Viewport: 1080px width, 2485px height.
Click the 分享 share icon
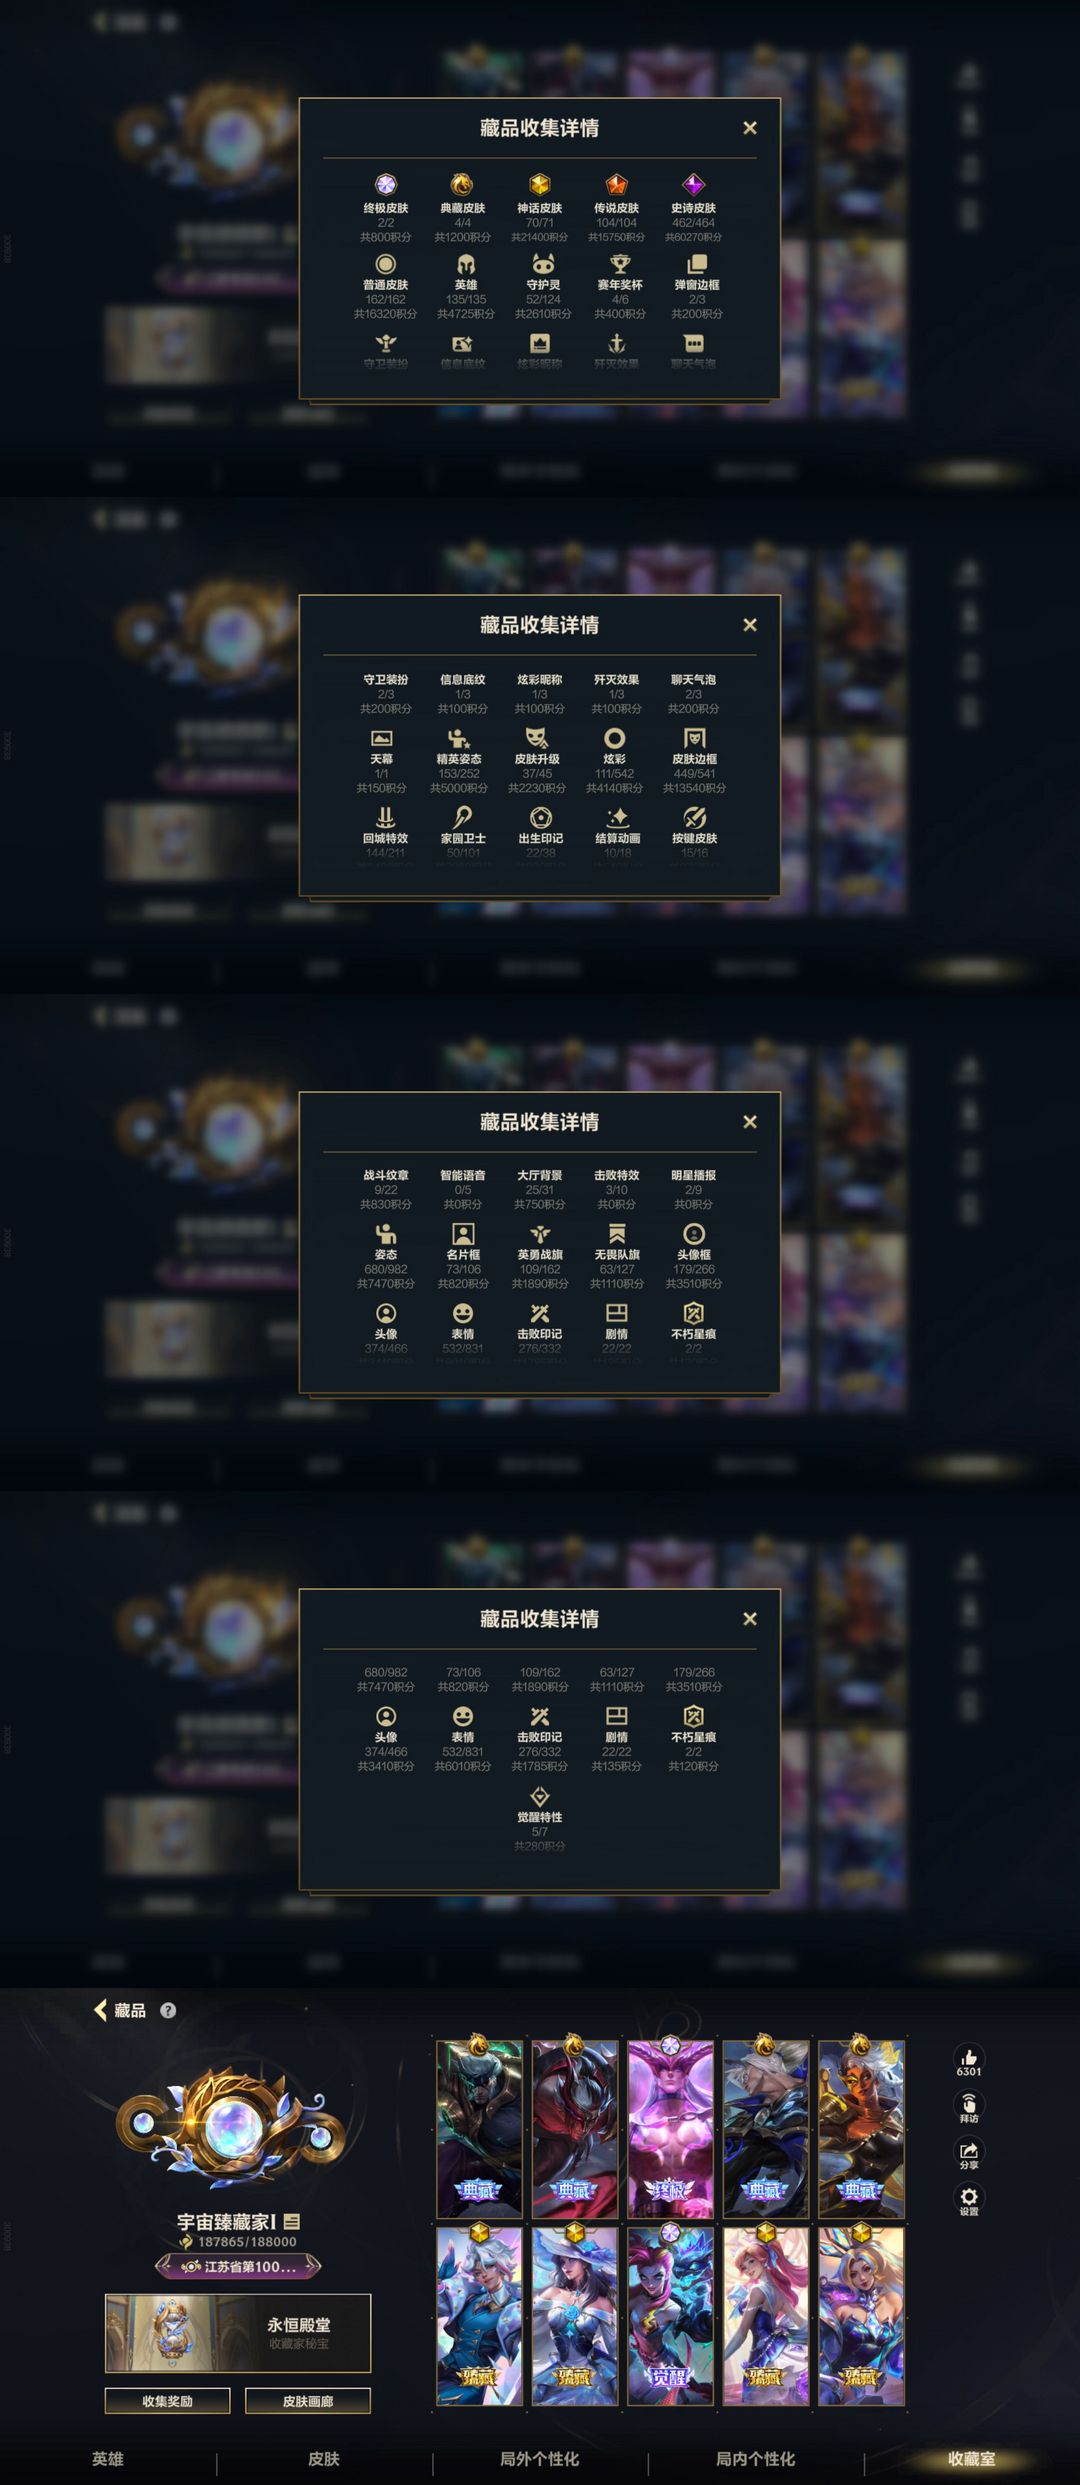click(968, 2152)
